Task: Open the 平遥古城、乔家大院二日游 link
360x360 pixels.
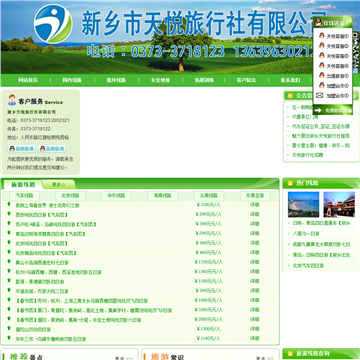Action: coord(42,291)
